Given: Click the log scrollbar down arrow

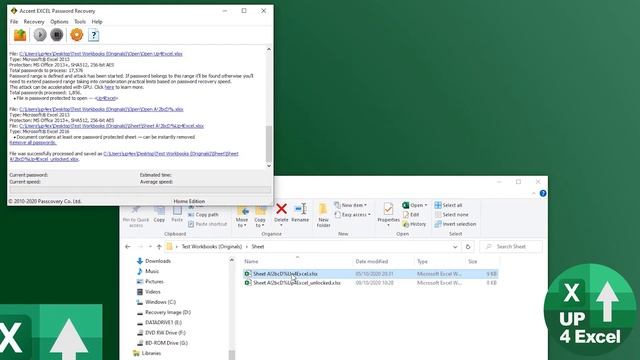Looking at the screenshot, I should coord(269,166).
